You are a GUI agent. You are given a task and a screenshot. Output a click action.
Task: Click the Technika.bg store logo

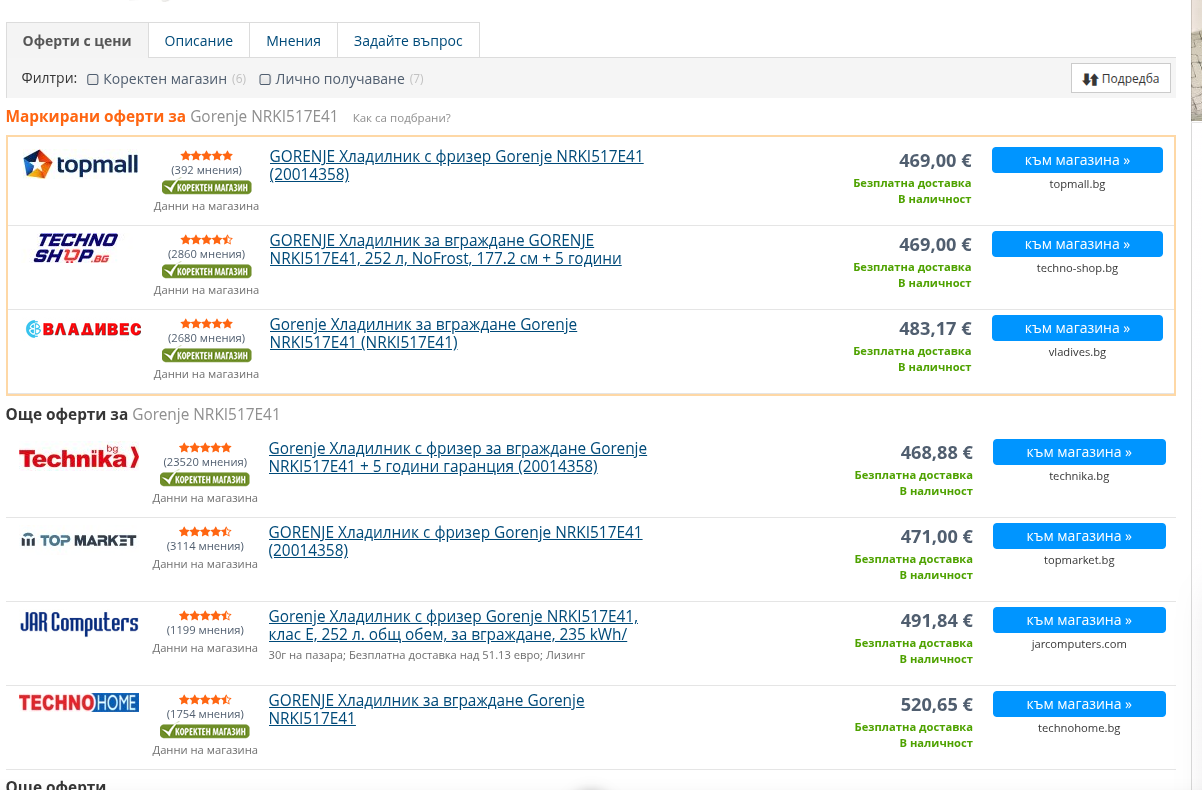pos(79,458)
